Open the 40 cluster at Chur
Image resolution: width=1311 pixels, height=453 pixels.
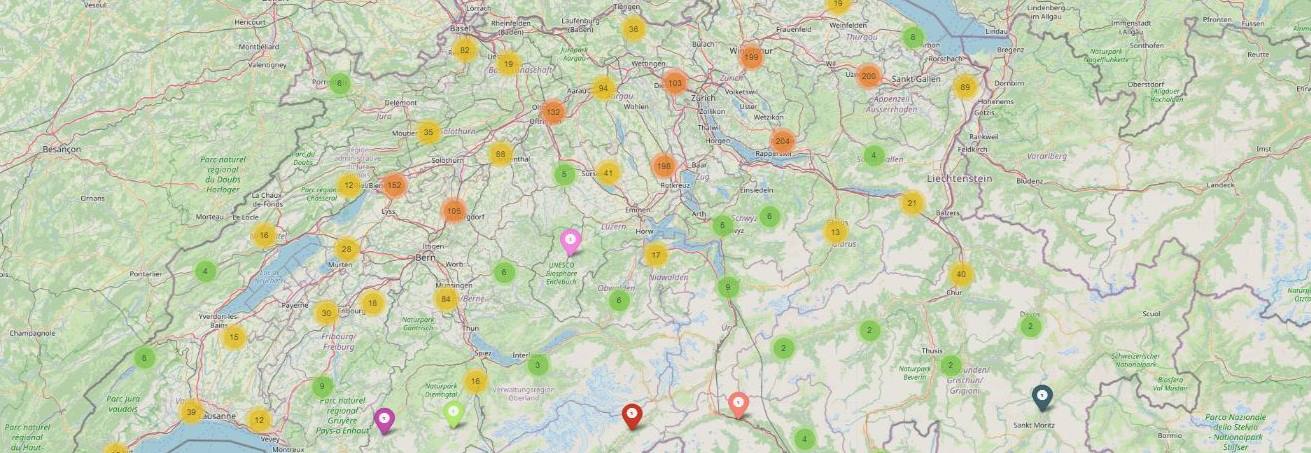pos(961,274)
